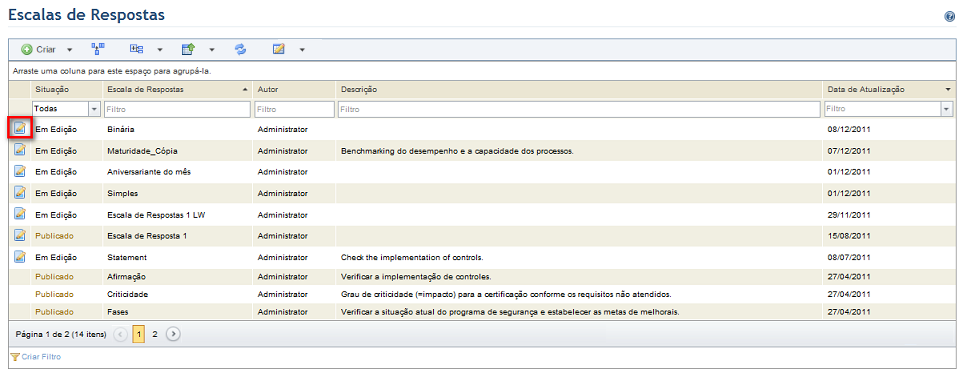
Task: Click the edit icon for the Binária row
Action: [20, 128]
